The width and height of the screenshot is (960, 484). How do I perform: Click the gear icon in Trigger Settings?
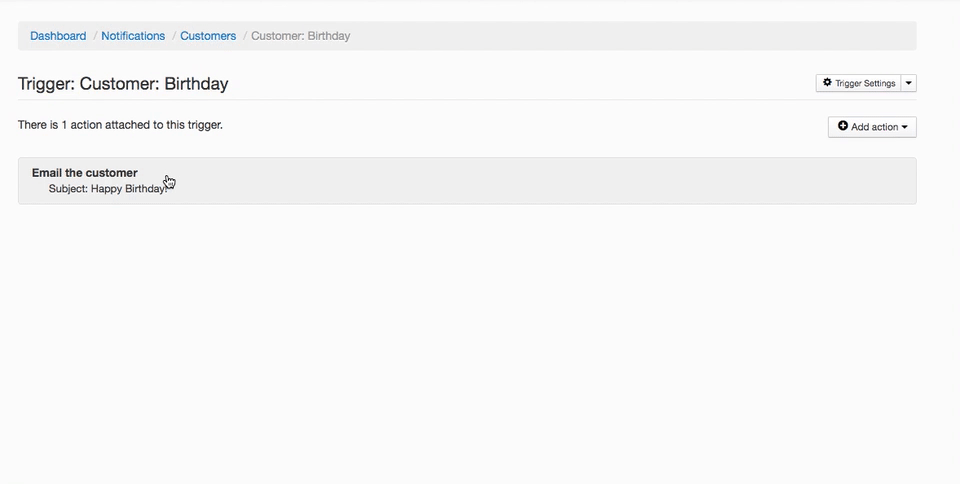[827, 83]
